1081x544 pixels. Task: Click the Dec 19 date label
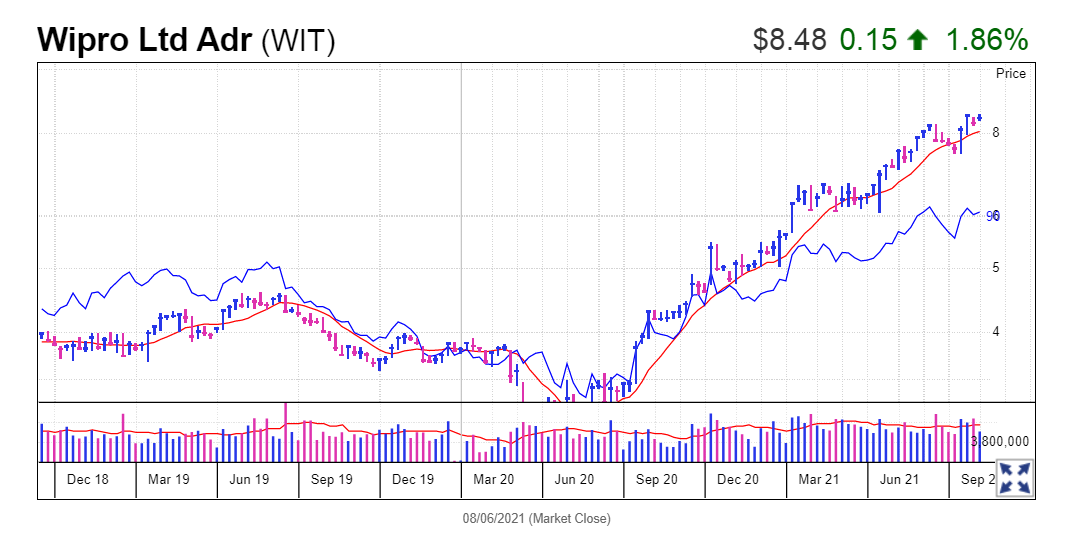coord(413,479)
